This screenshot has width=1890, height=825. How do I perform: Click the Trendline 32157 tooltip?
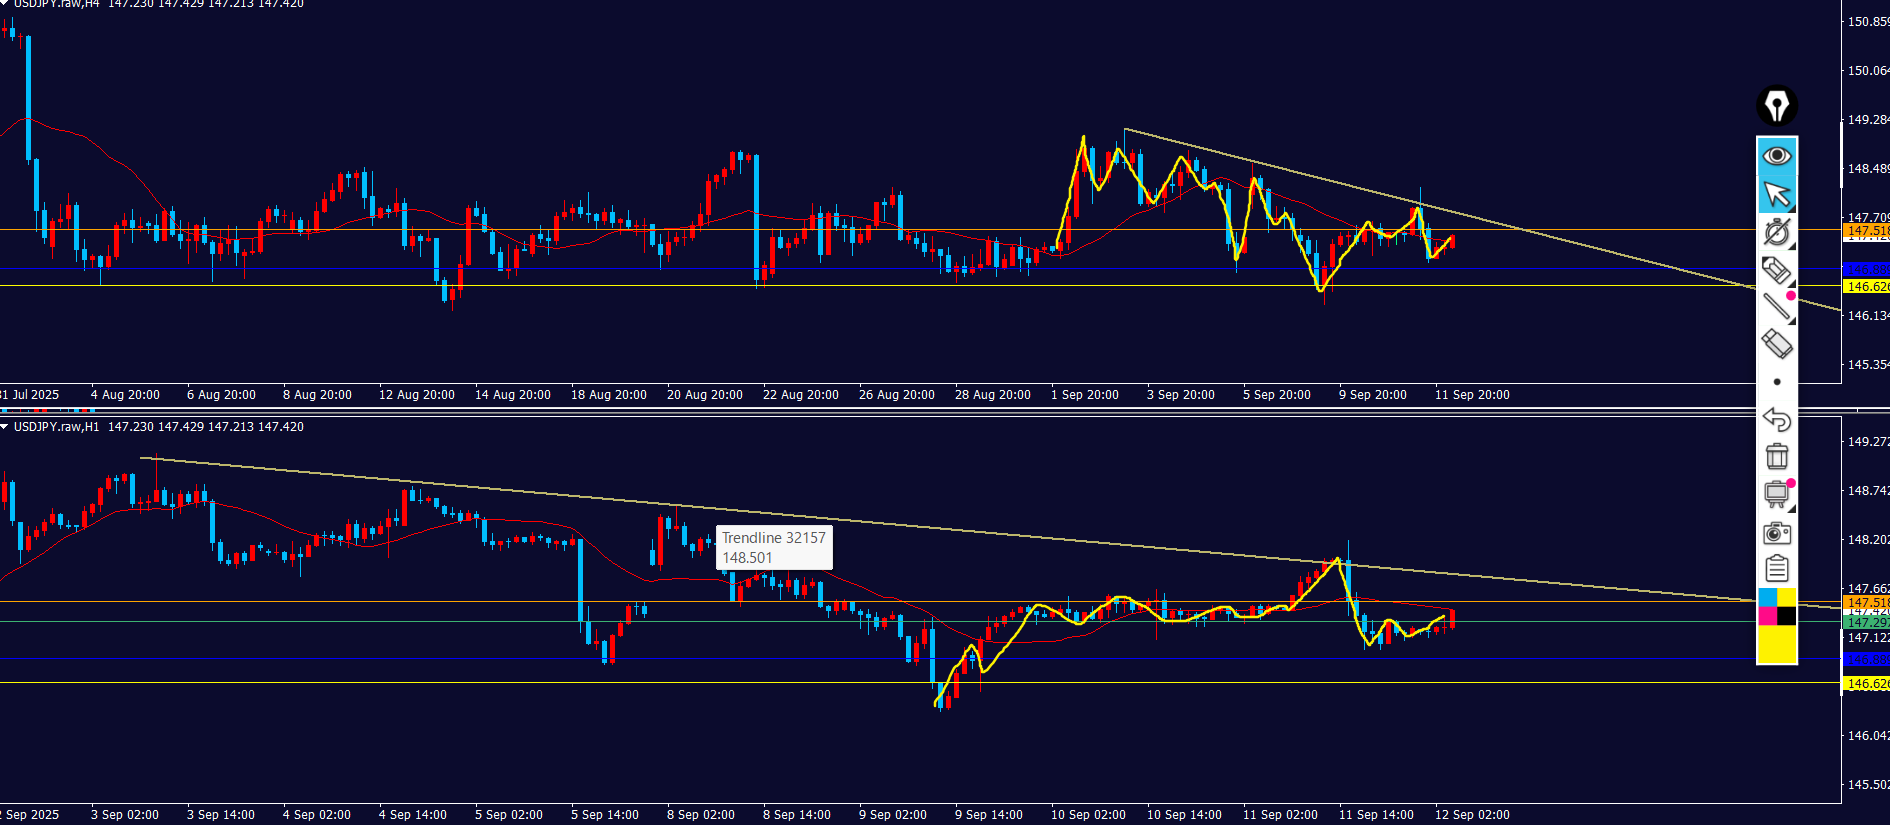pos(774,548)
